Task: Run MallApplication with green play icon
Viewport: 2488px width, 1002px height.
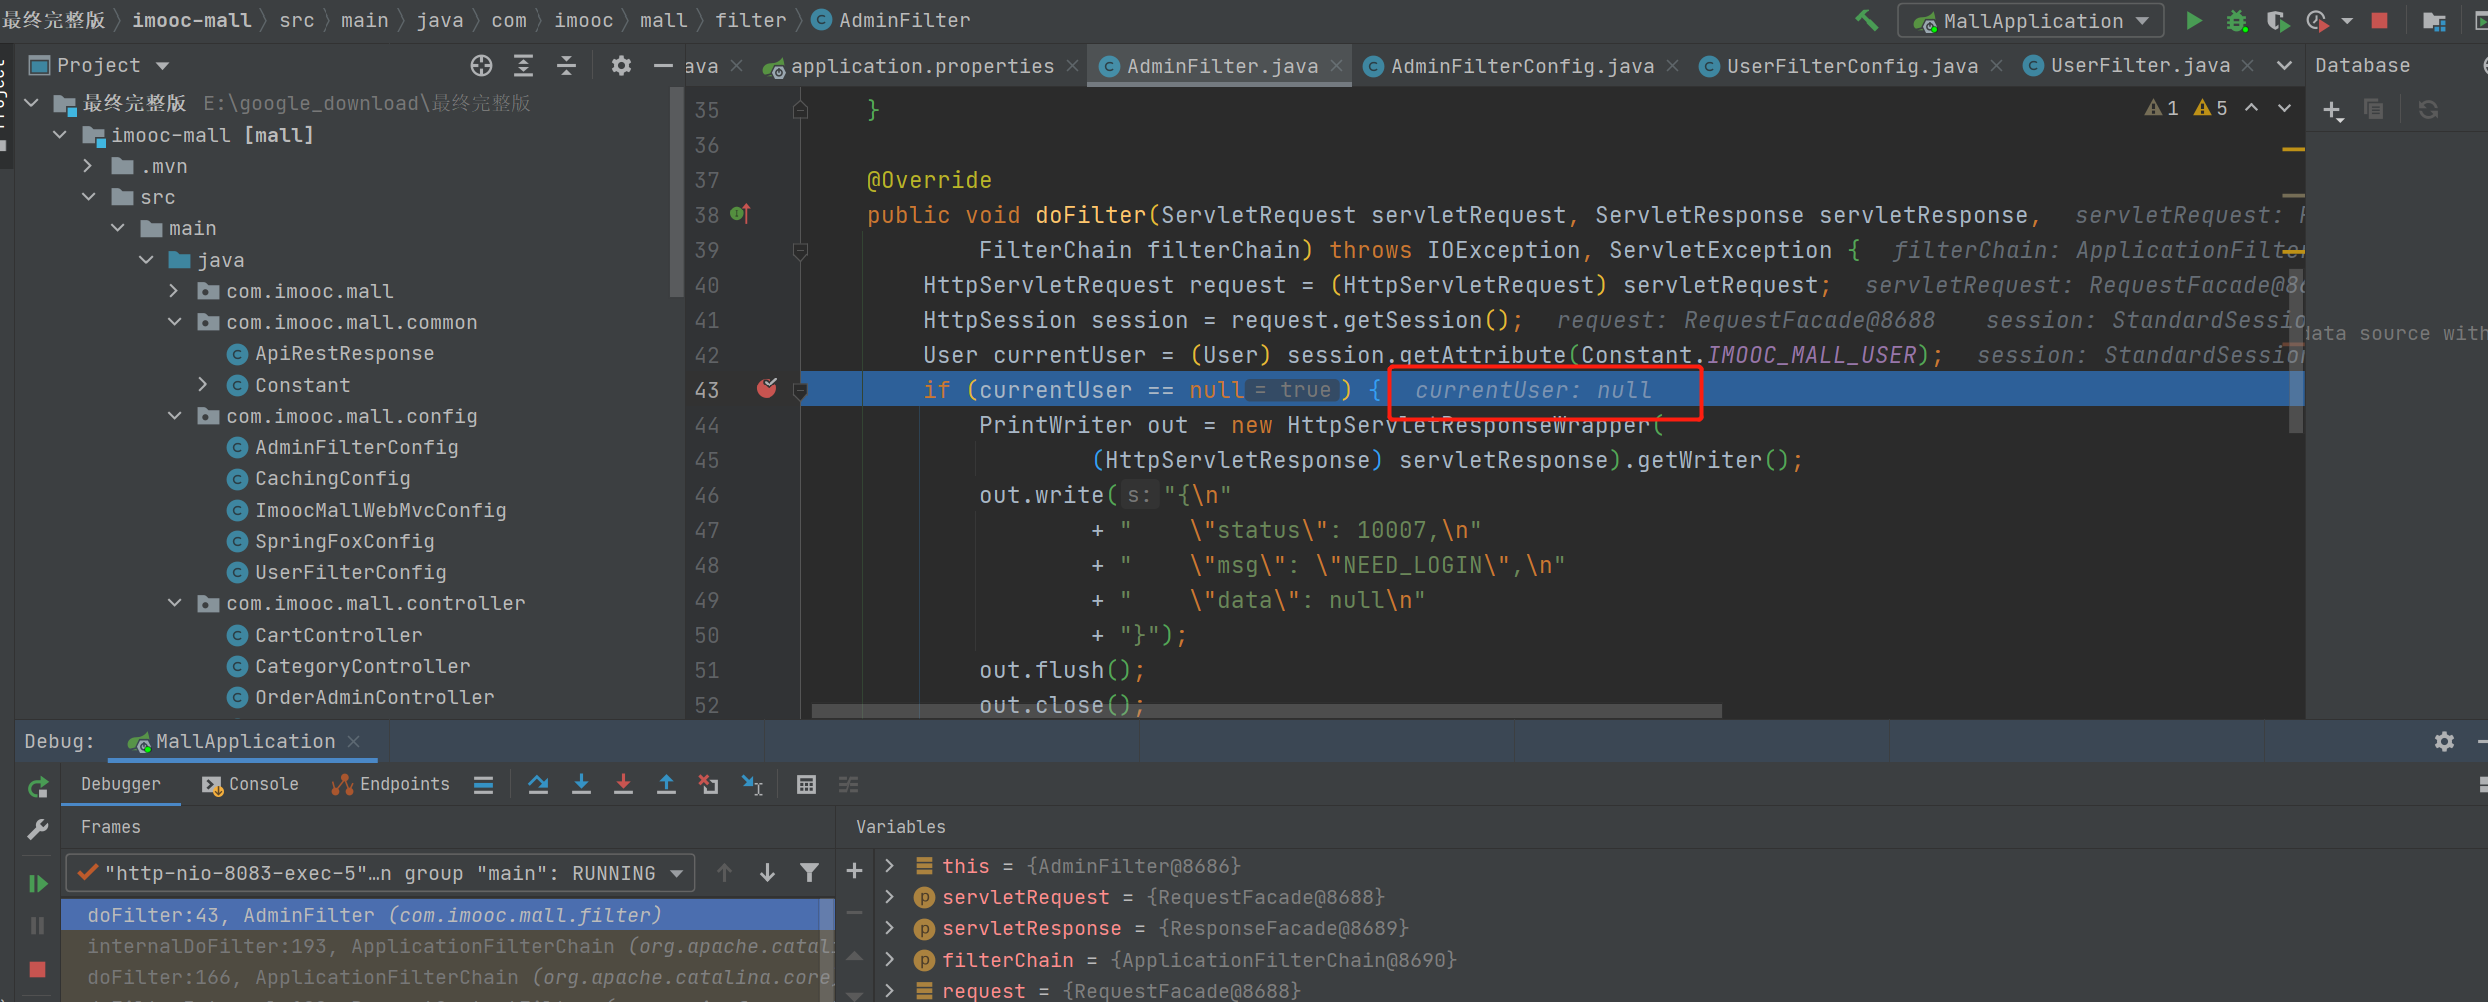Action: (x=2194, y=20)
